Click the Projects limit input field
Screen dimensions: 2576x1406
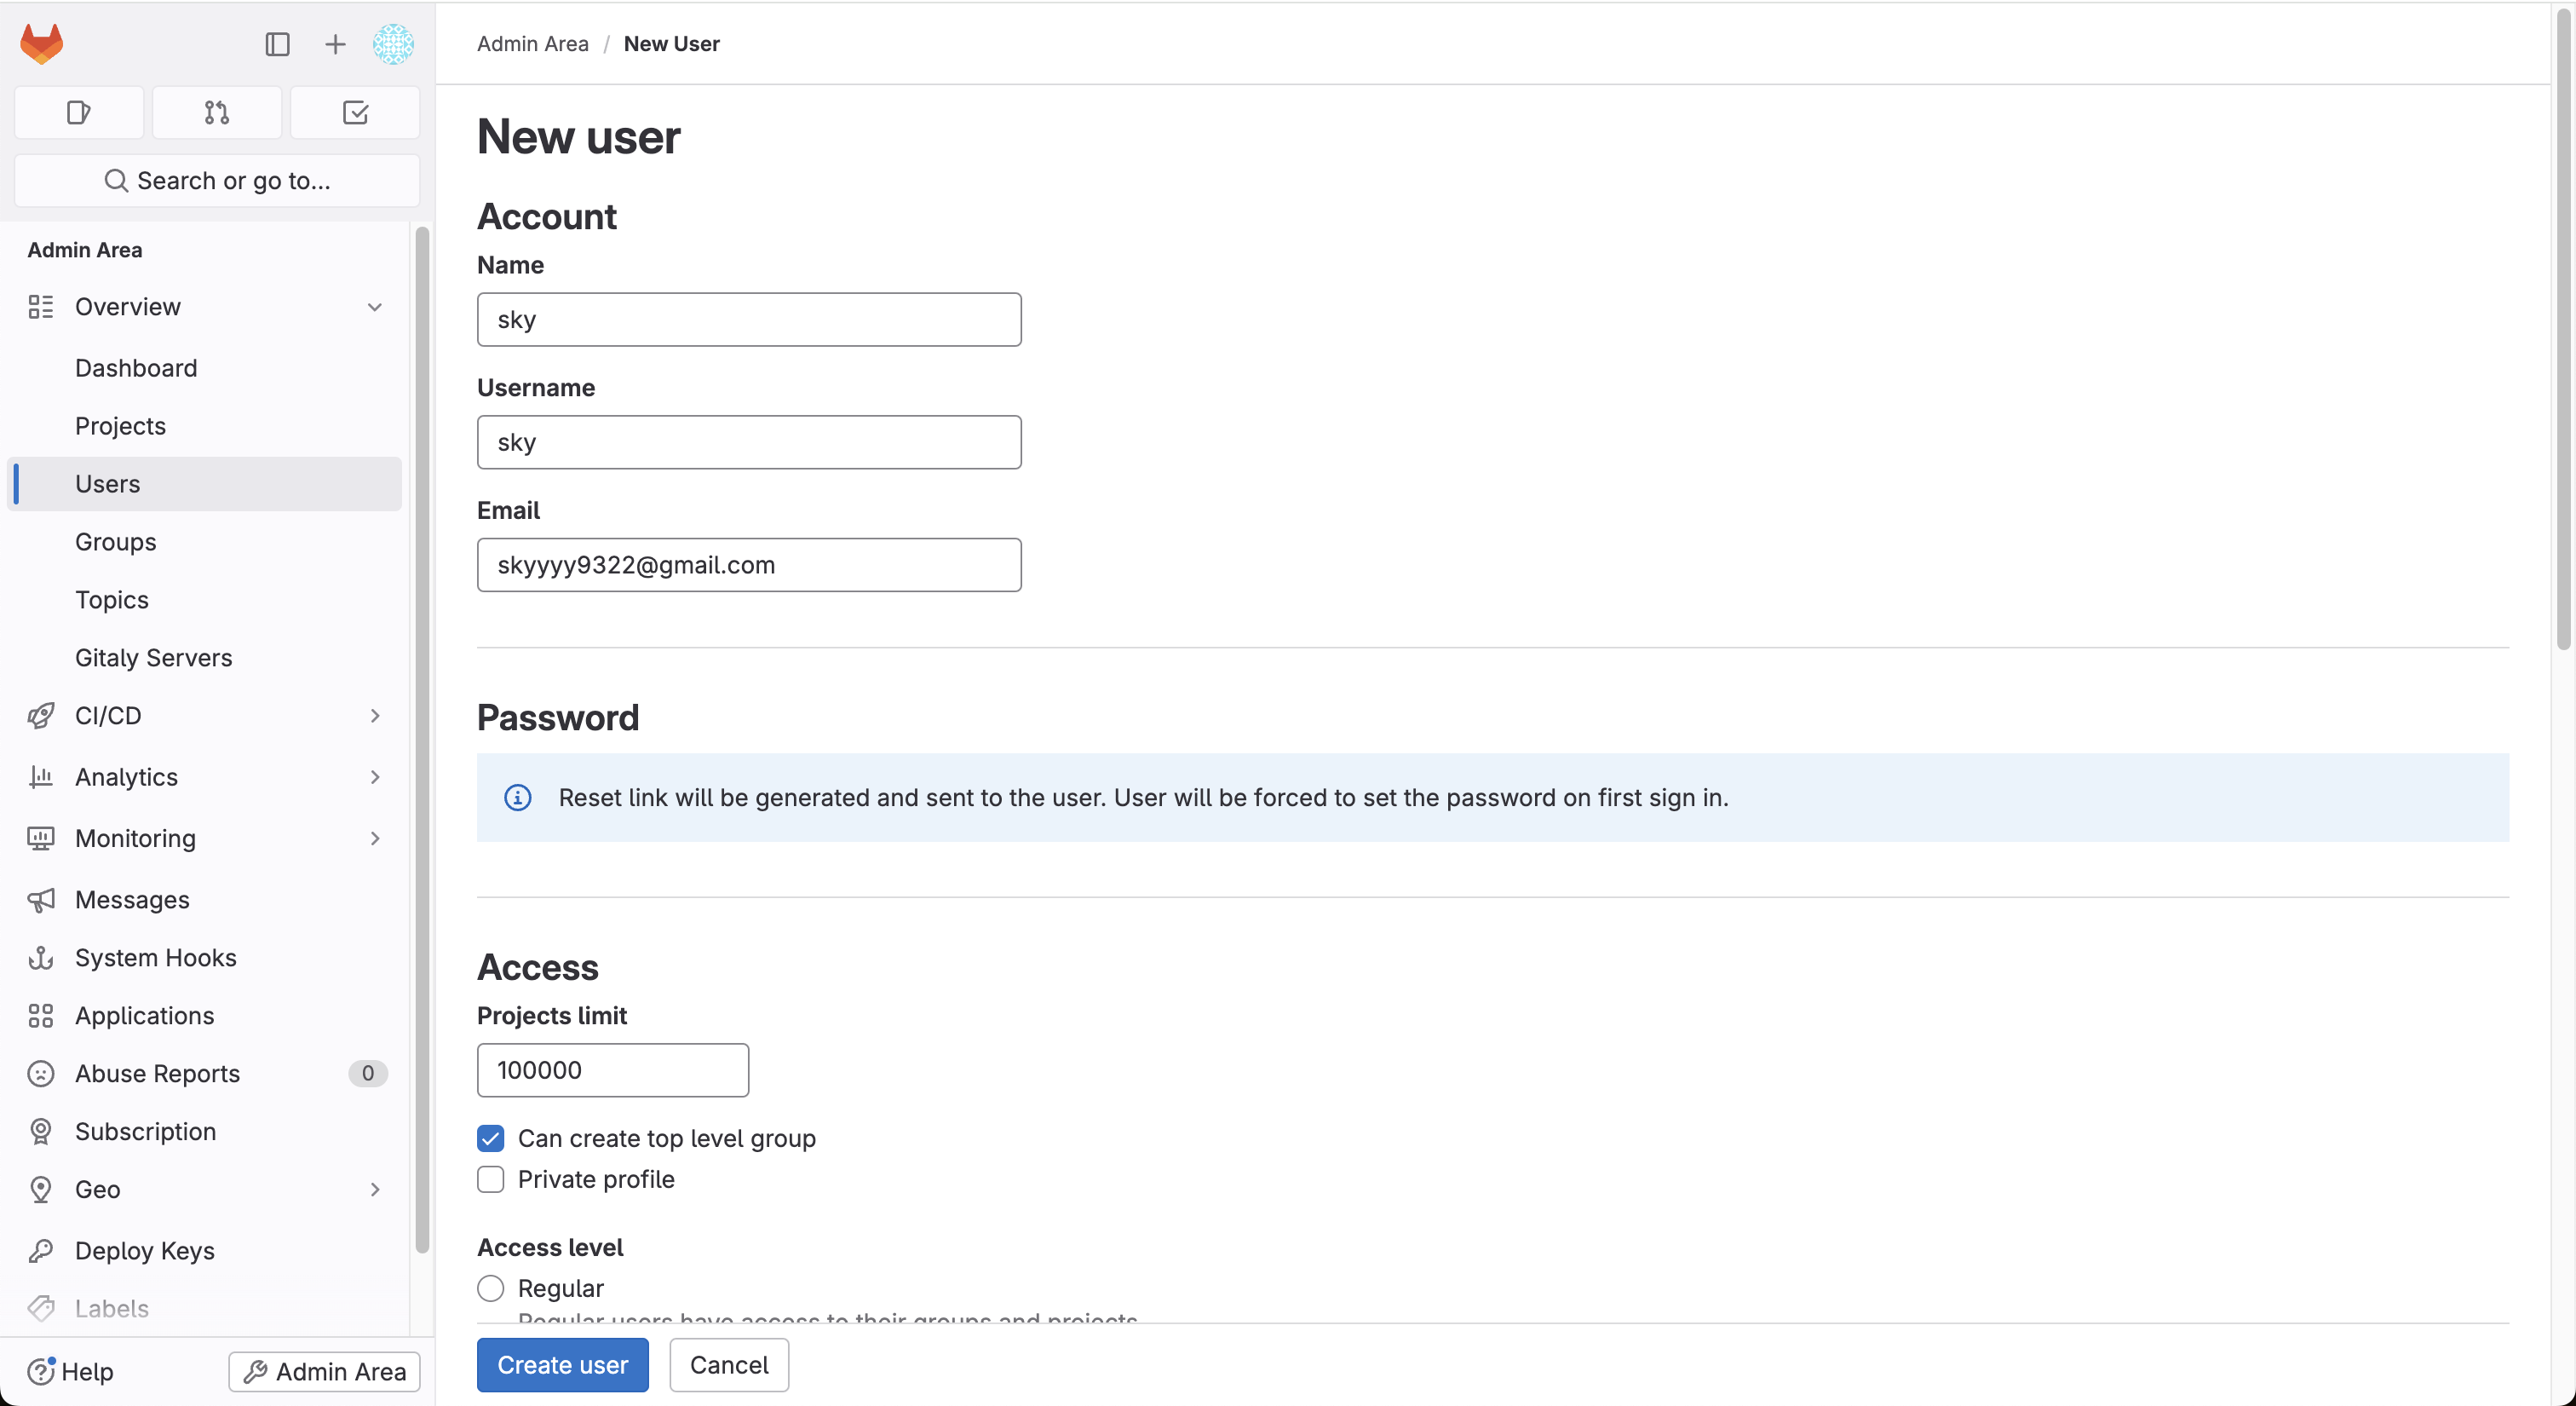[612, 1070]
